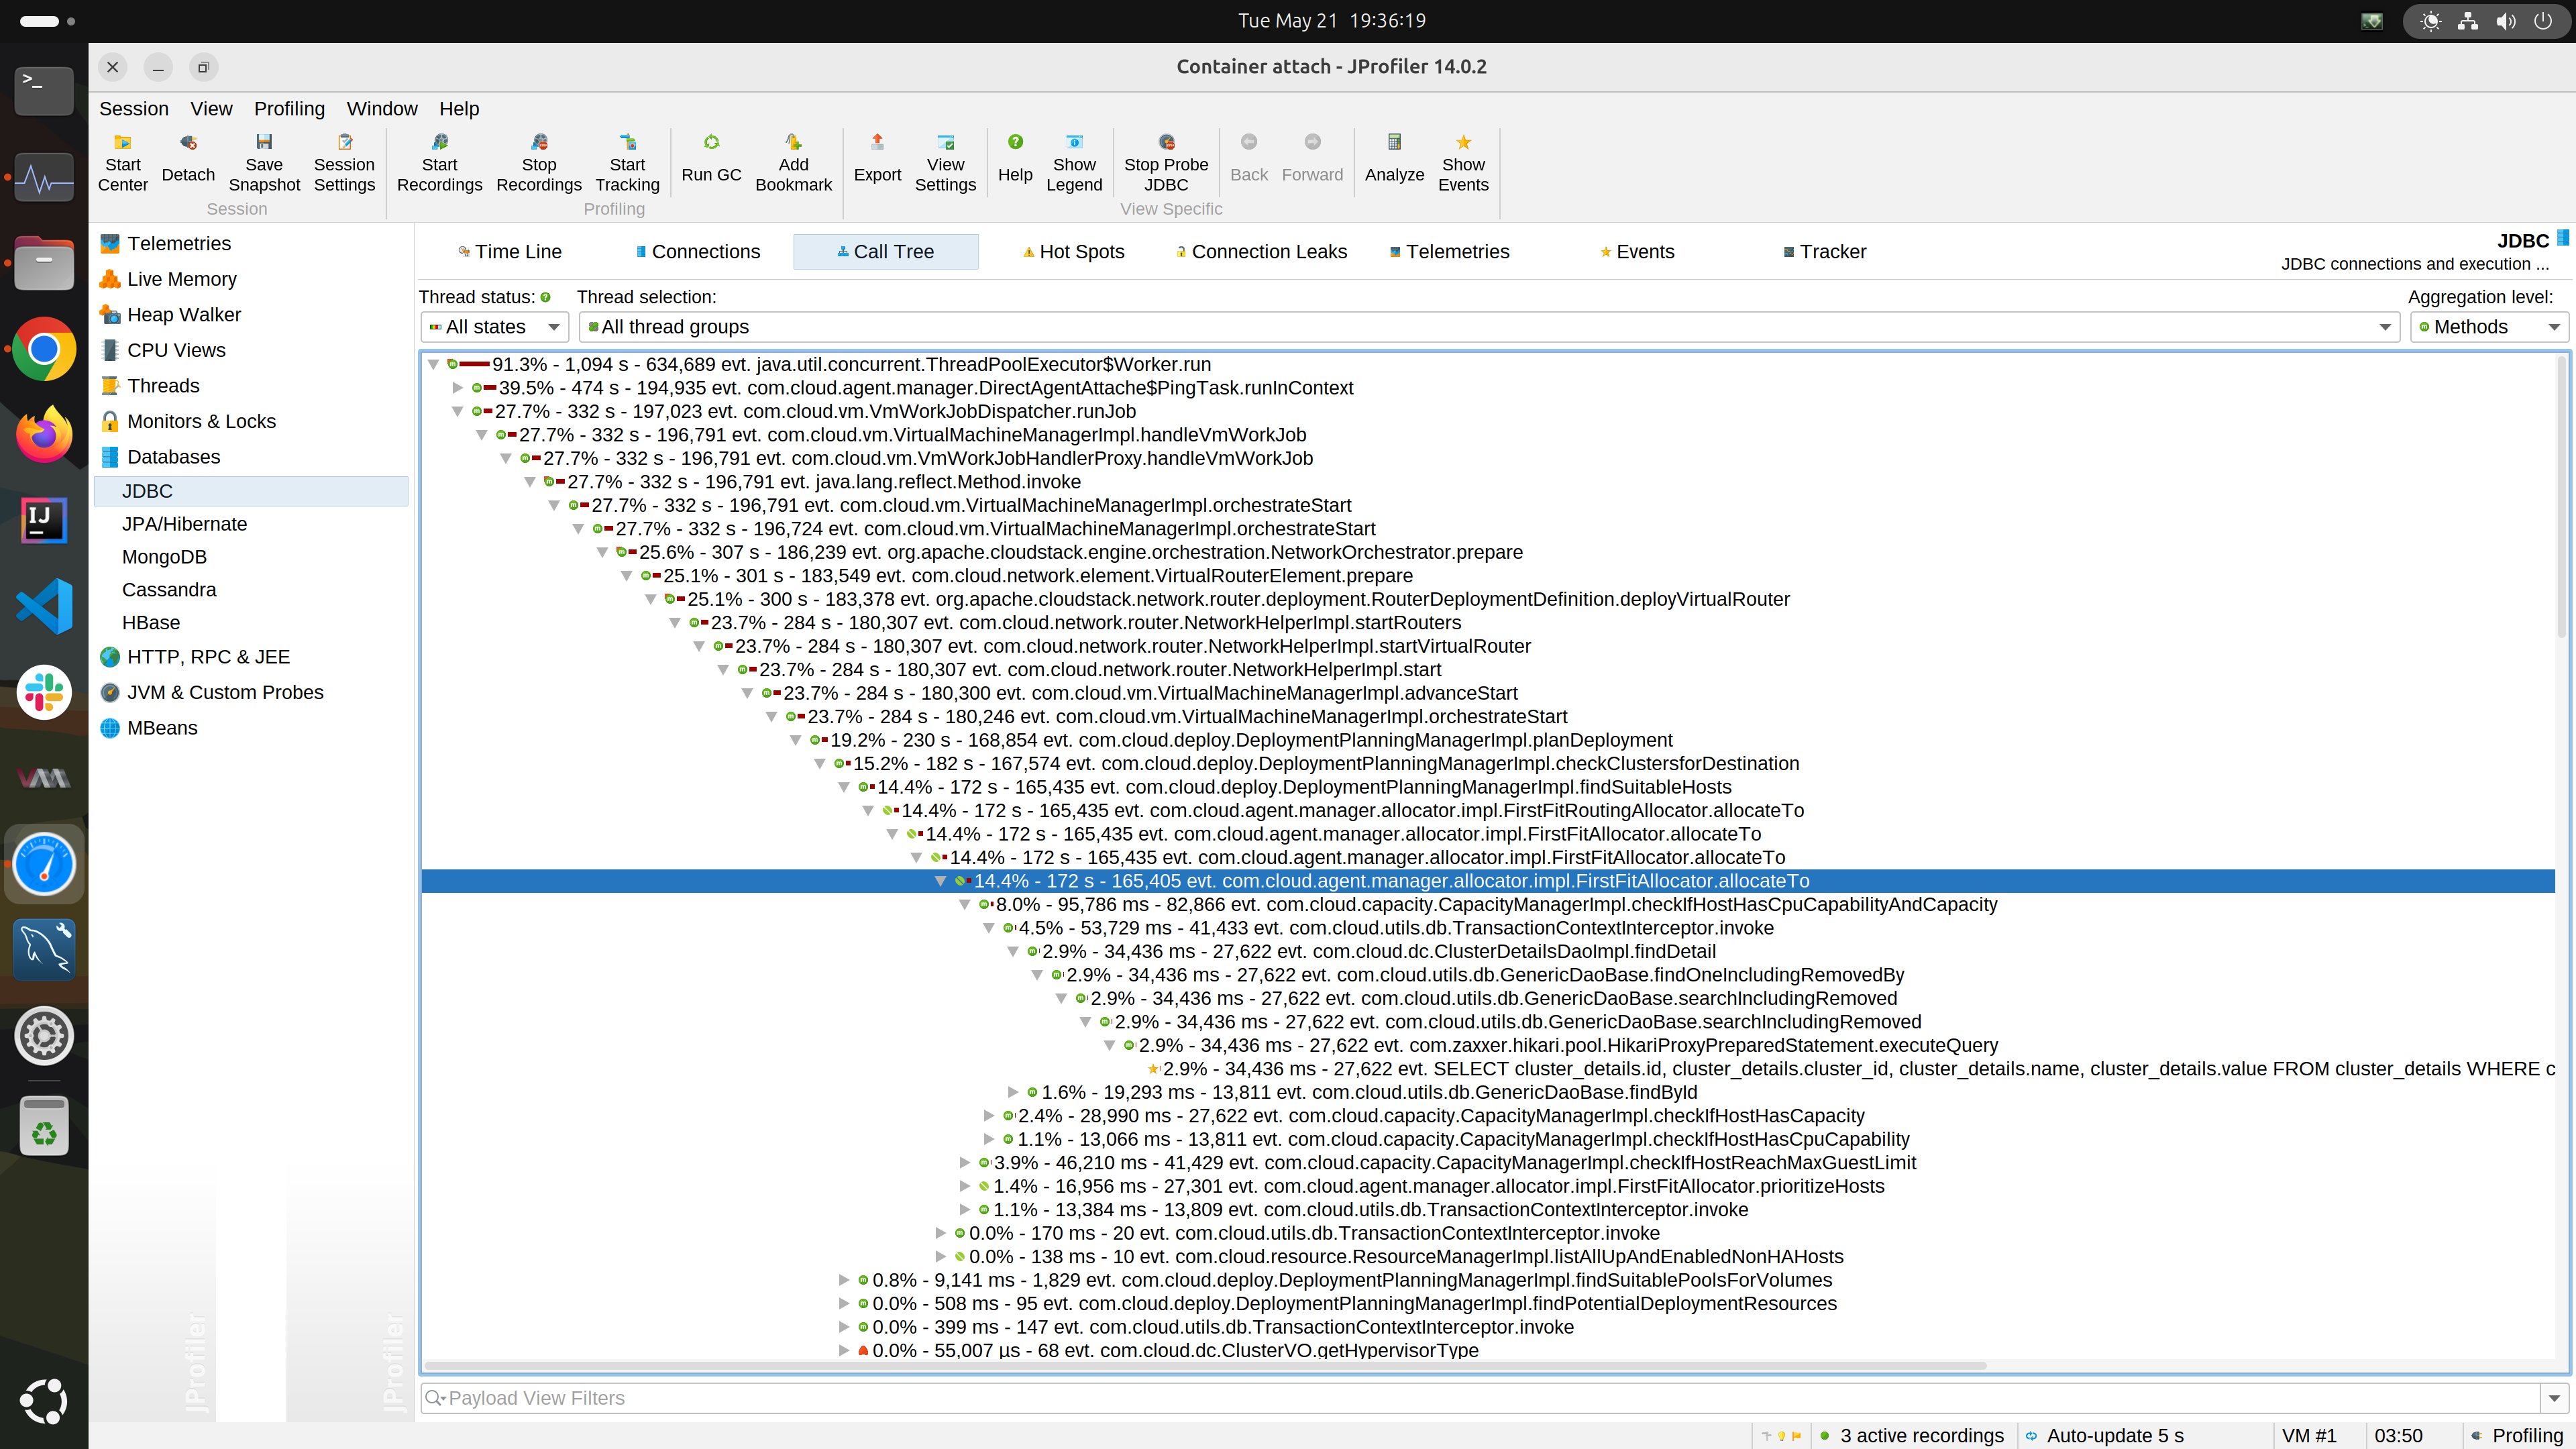The image size is (2576, 1449).
Task: Click the horizontal scrollbar of the call tree
Action: pyautogui.click(x=1200, y=1366)
